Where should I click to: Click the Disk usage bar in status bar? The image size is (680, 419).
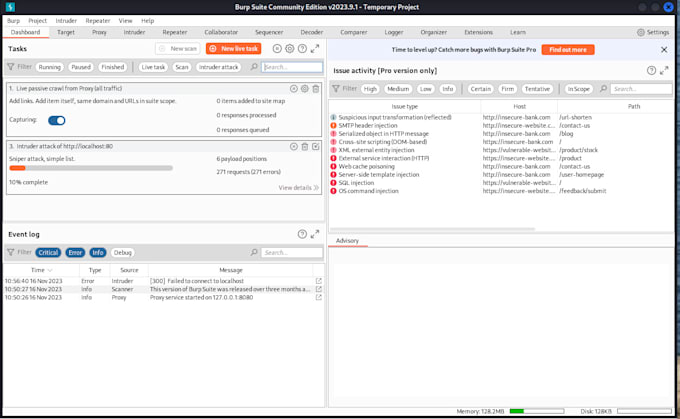coord(644,411)
